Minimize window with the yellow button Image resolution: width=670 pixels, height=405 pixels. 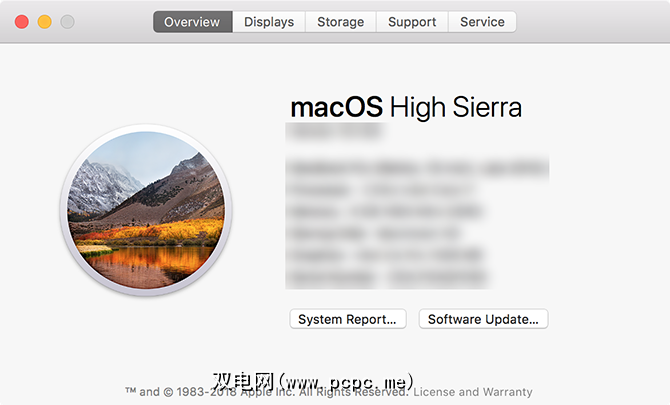coord(43,22)
